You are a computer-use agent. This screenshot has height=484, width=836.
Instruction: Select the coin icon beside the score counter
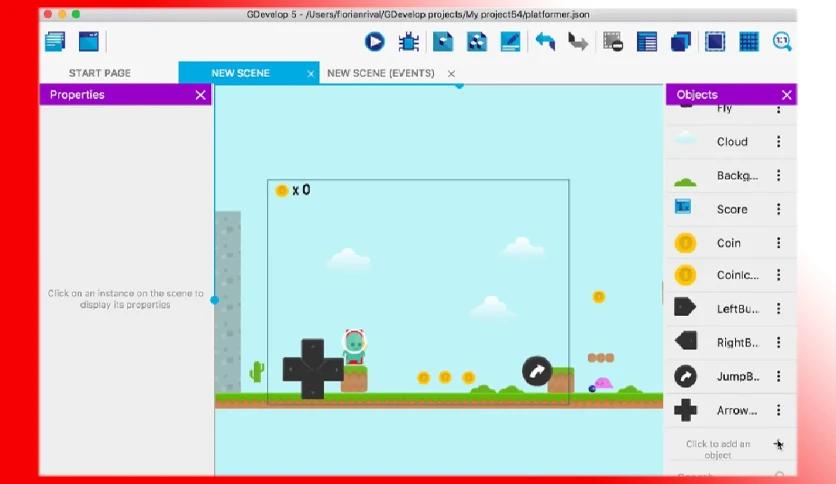coord(282,190)
